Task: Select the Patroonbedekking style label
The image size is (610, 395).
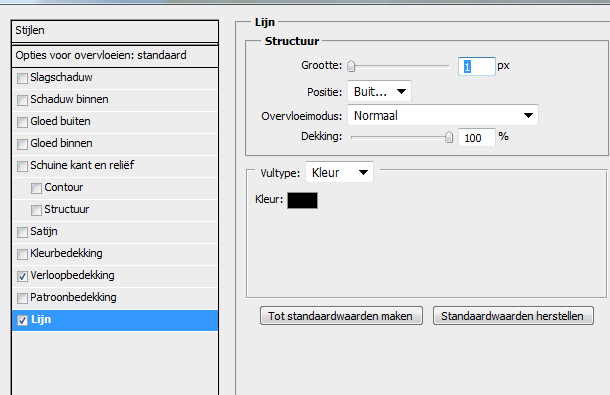Action: coord(73,297)
